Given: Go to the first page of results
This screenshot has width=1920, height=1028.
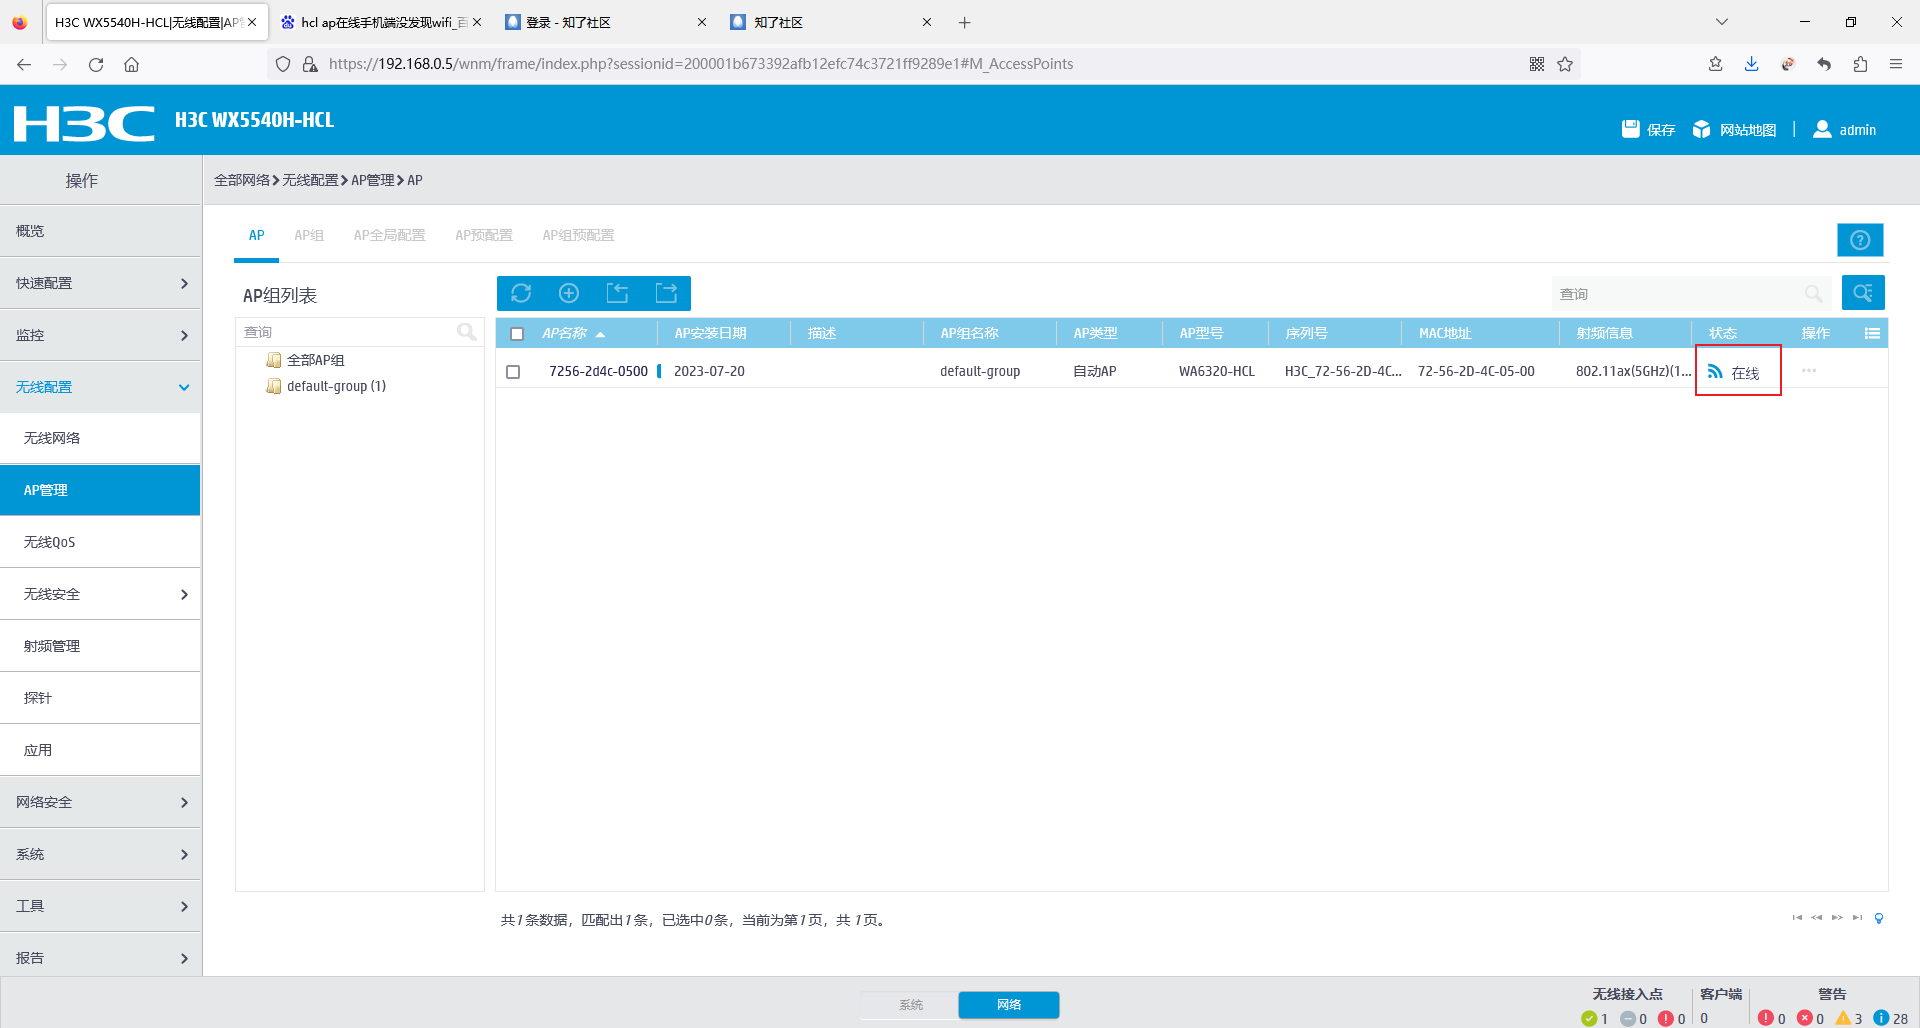Looking at the screenshot, I should (x=1797, y=918).
